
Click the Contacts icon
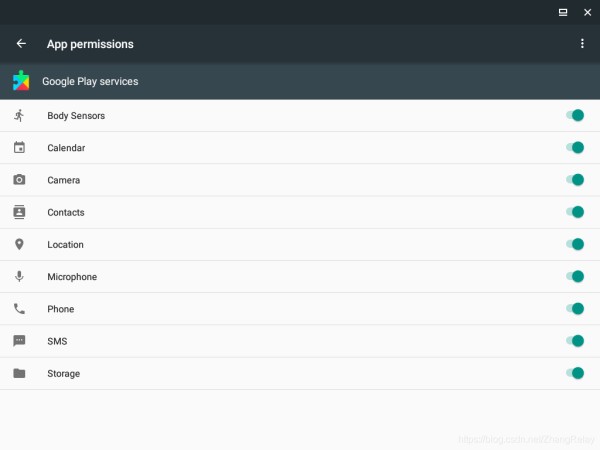[19, 212]
